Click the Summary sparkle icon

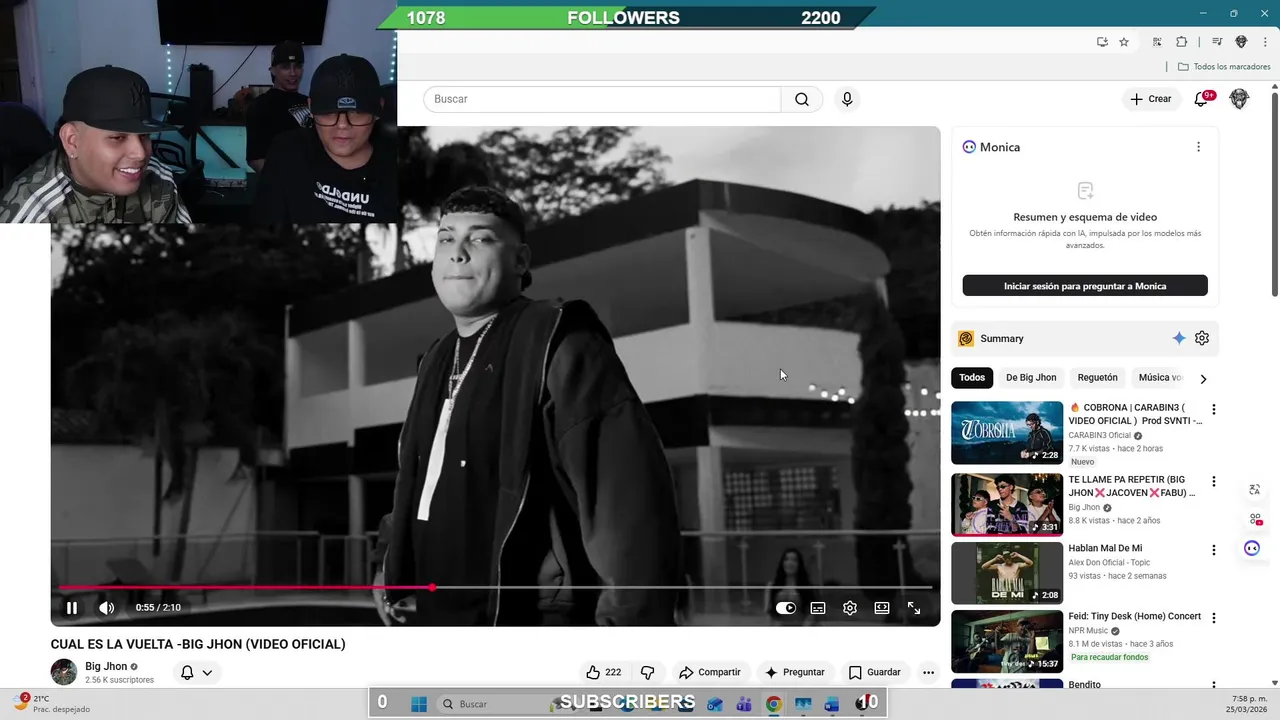pyautogui.click(x=1179, y=339)
